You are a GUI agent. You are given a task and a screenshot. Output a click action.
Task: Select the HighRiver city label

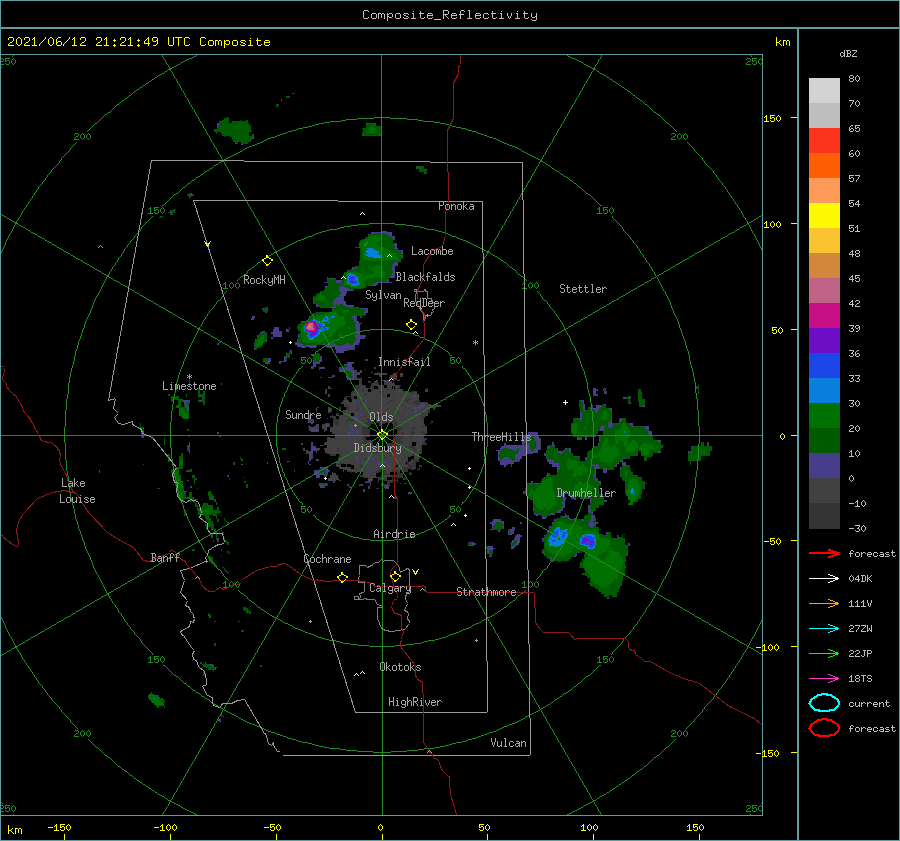pyautogui.click(x=415, y=702)
